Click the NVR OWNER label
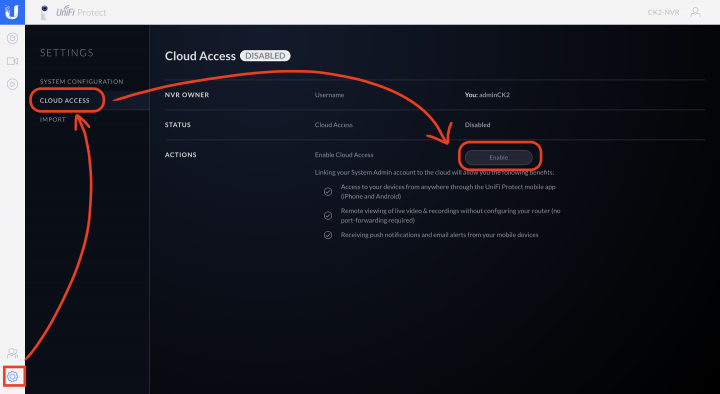 187,95
